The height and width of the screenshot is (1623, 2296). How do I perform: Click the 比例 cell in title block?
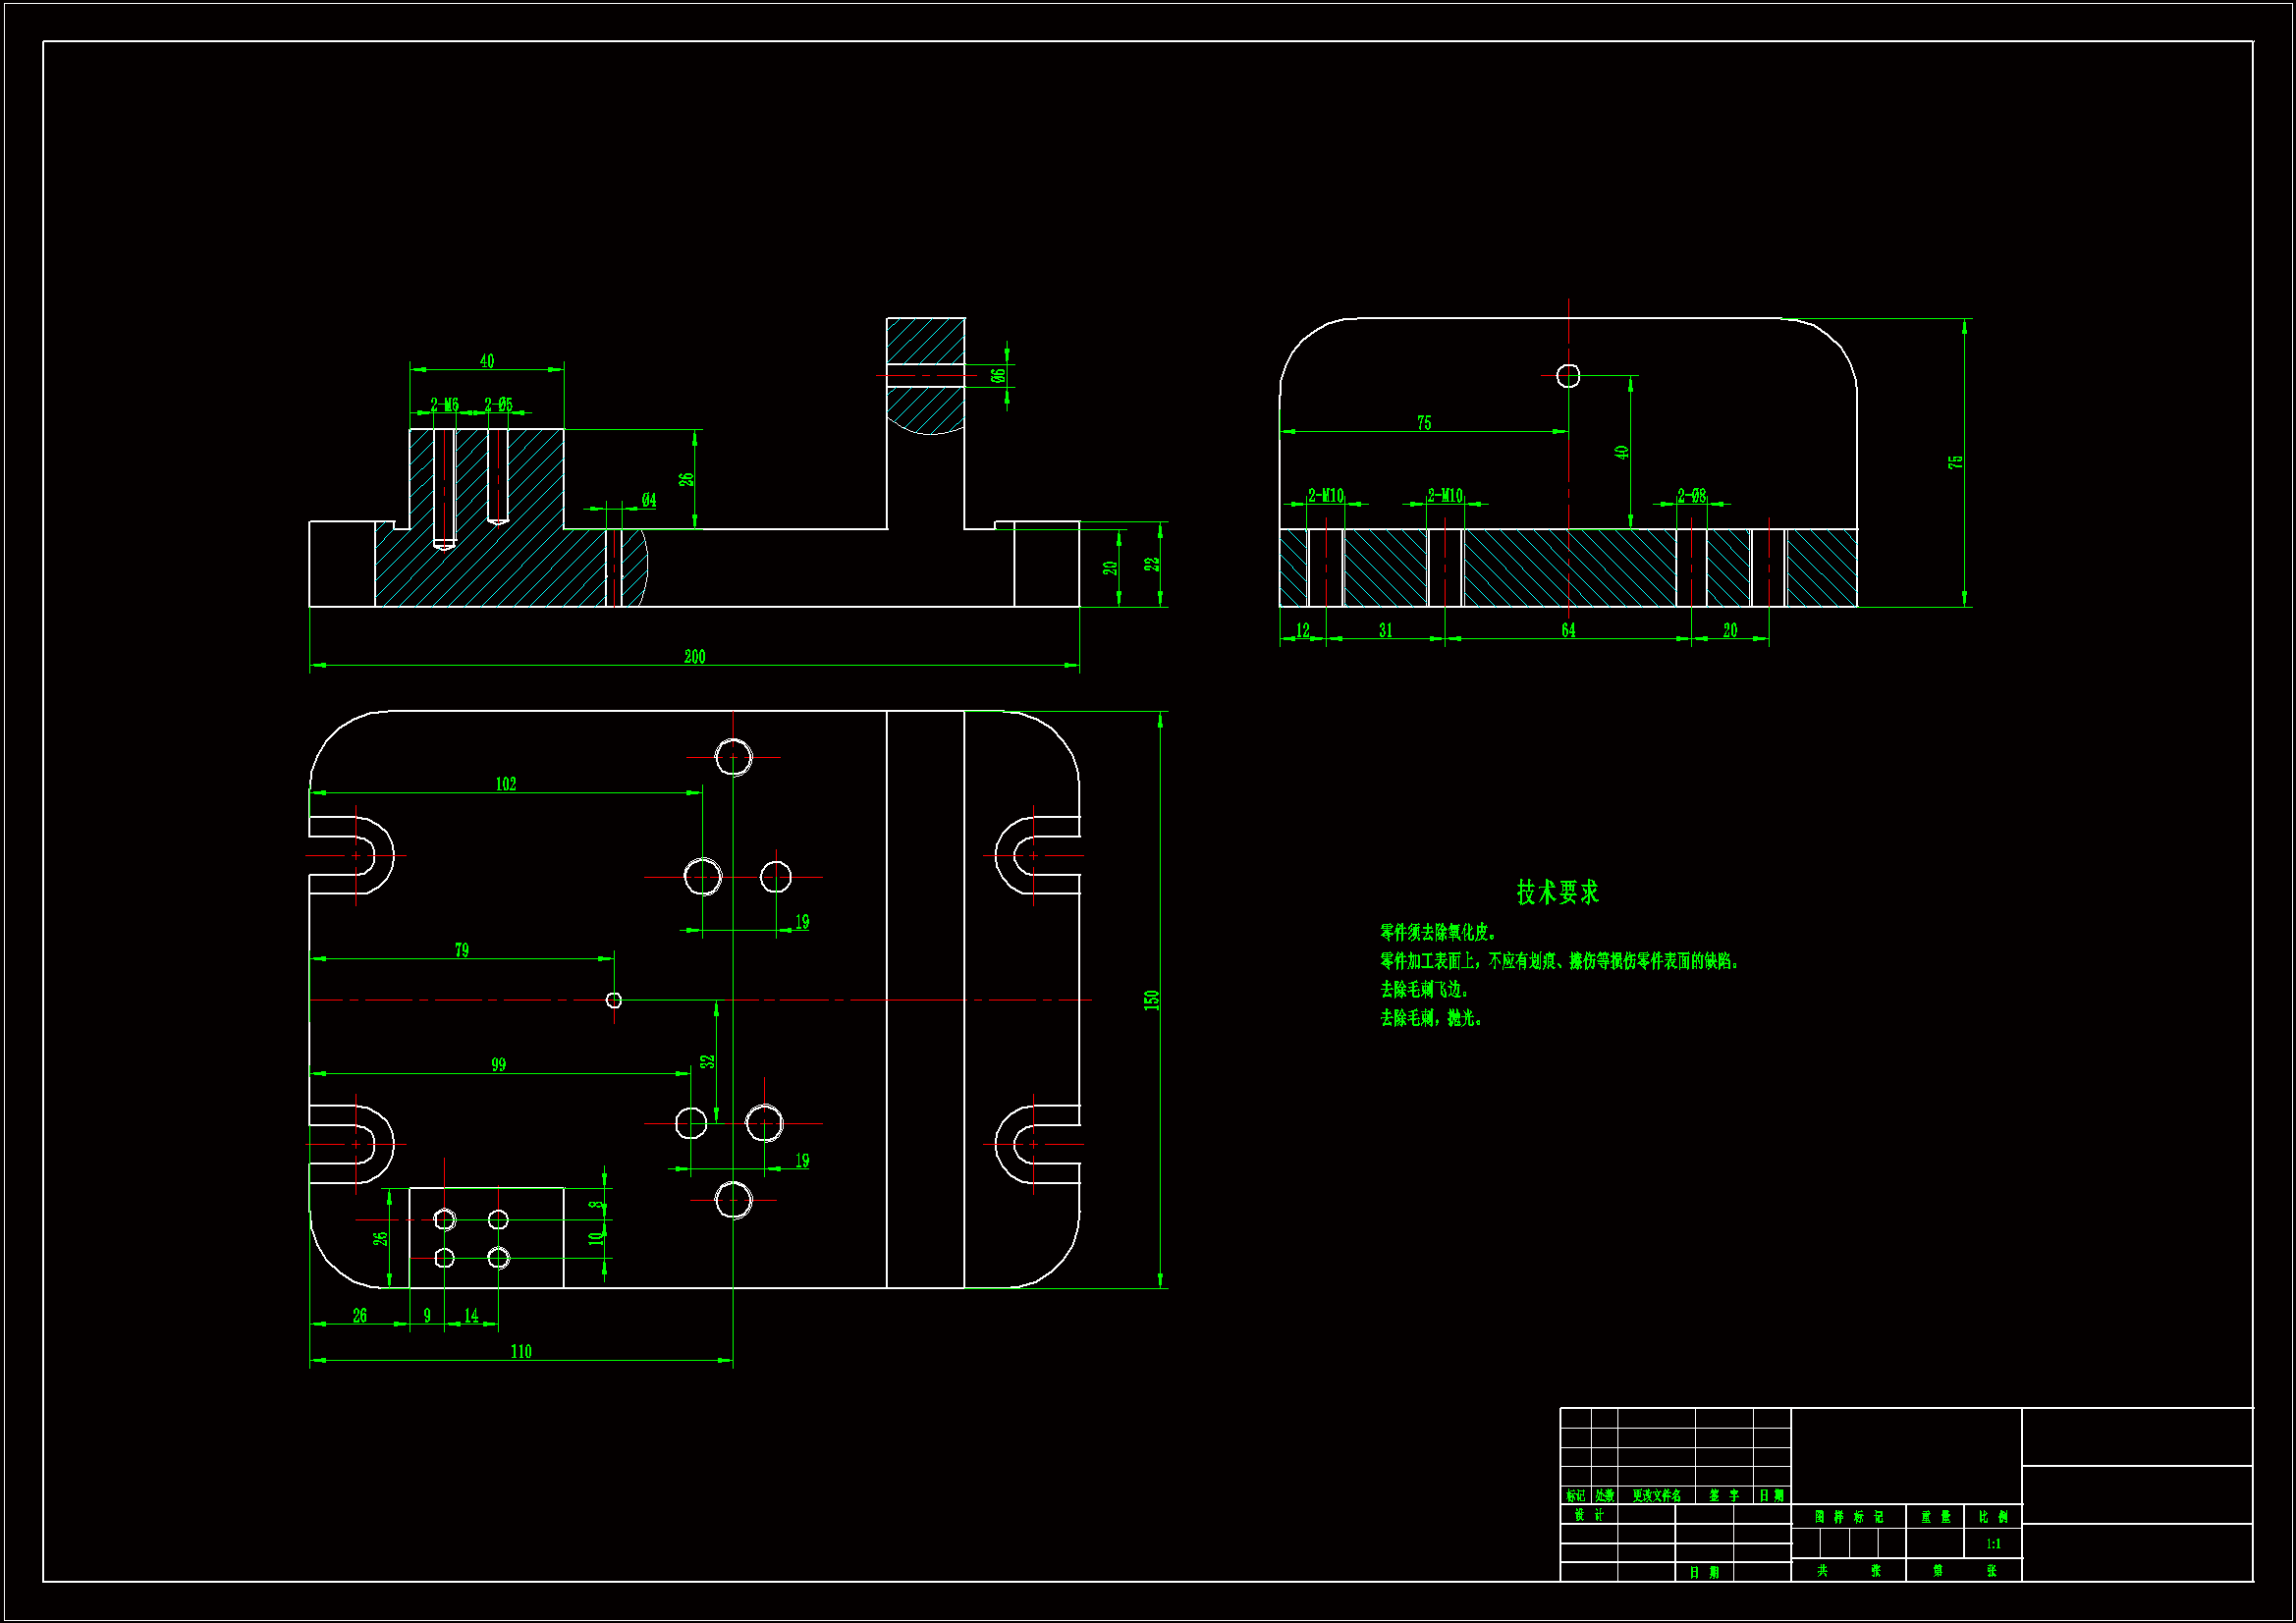tap(1993, 1517)
